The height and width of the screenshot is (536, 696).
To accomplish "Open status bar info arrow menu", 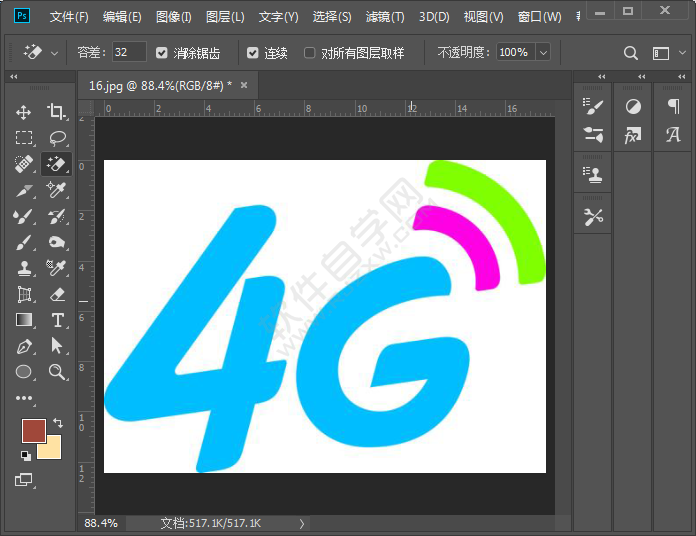I will (x=302, y=524).
